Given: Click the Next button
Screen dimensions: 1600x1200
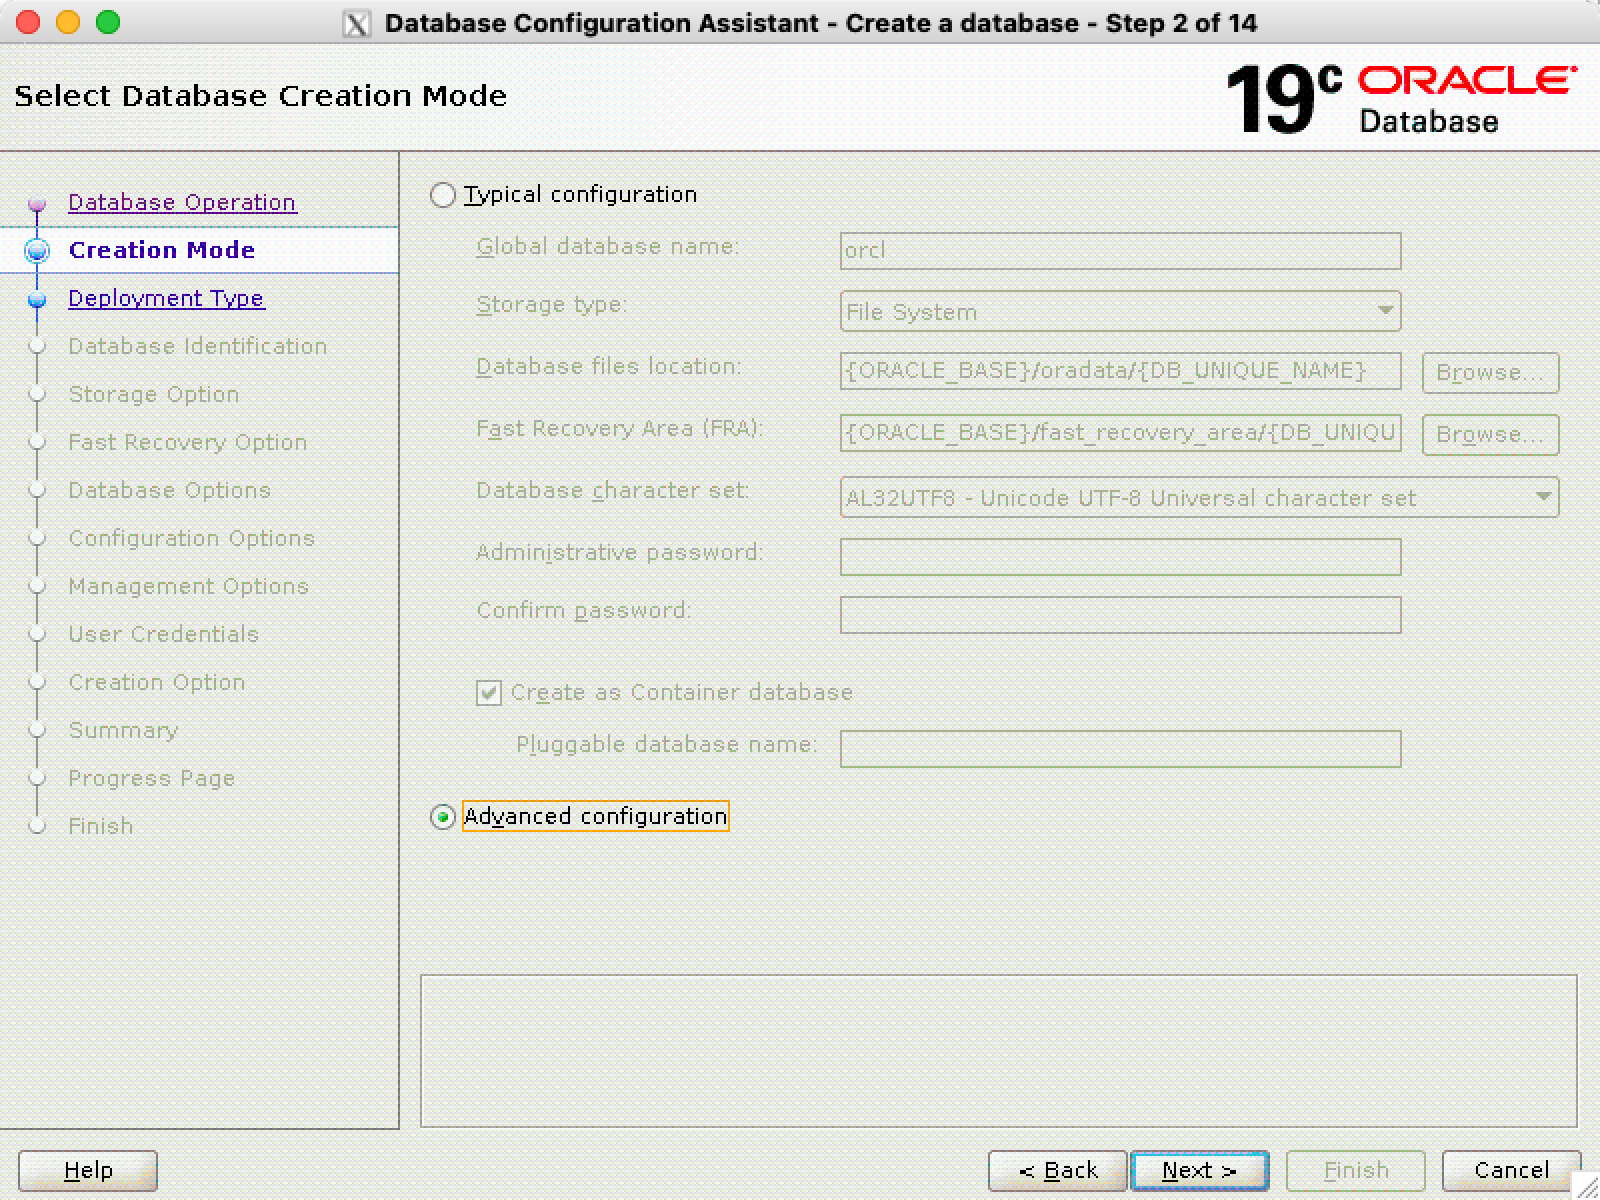Looking at the screenshot, I should pos(1199,1170).
